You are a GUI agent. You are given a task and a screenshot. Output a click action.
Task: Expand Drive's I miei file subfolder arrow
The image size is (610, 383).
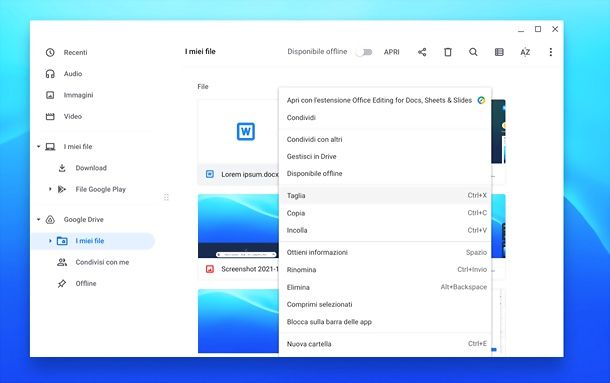pyautogui.click(x=50, y=241)
